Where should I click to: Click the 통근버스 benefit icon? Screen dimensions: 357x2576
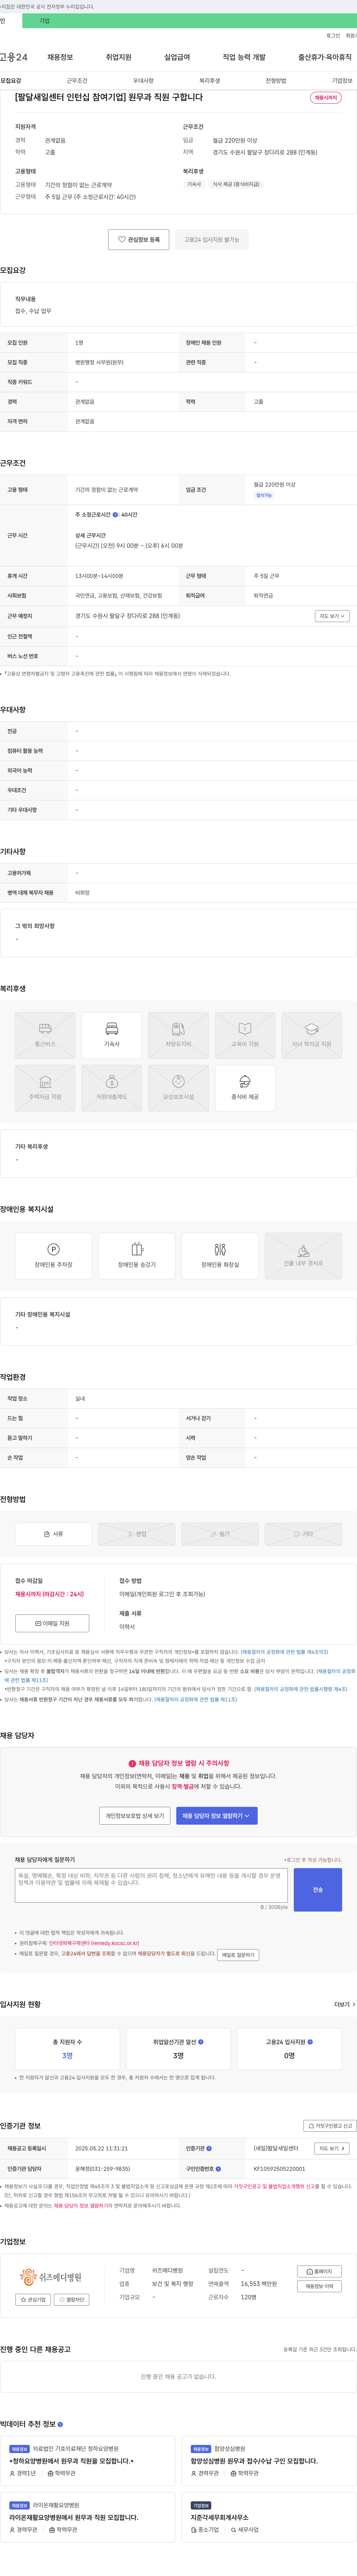tap(45, 1035)
